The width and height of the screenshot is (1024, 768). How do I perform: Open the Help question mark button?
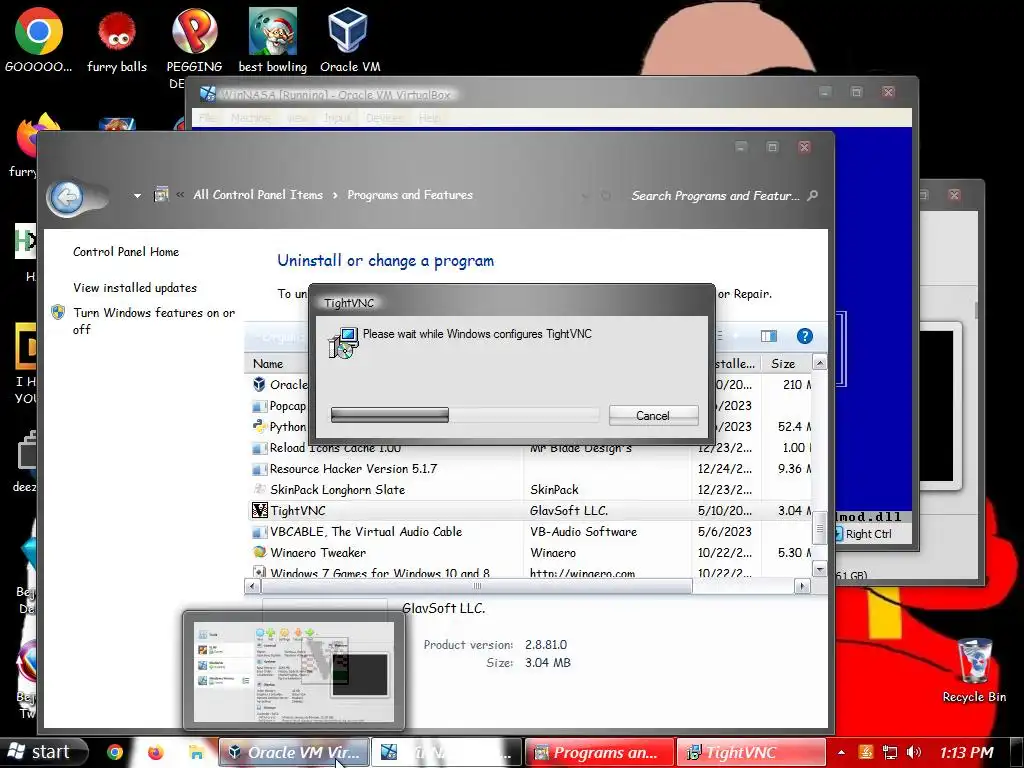click(805, 336)
